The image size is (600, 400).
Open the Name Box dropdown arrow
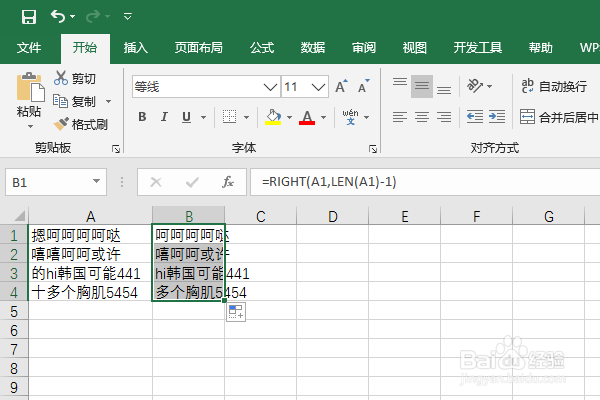click(96, 181)
